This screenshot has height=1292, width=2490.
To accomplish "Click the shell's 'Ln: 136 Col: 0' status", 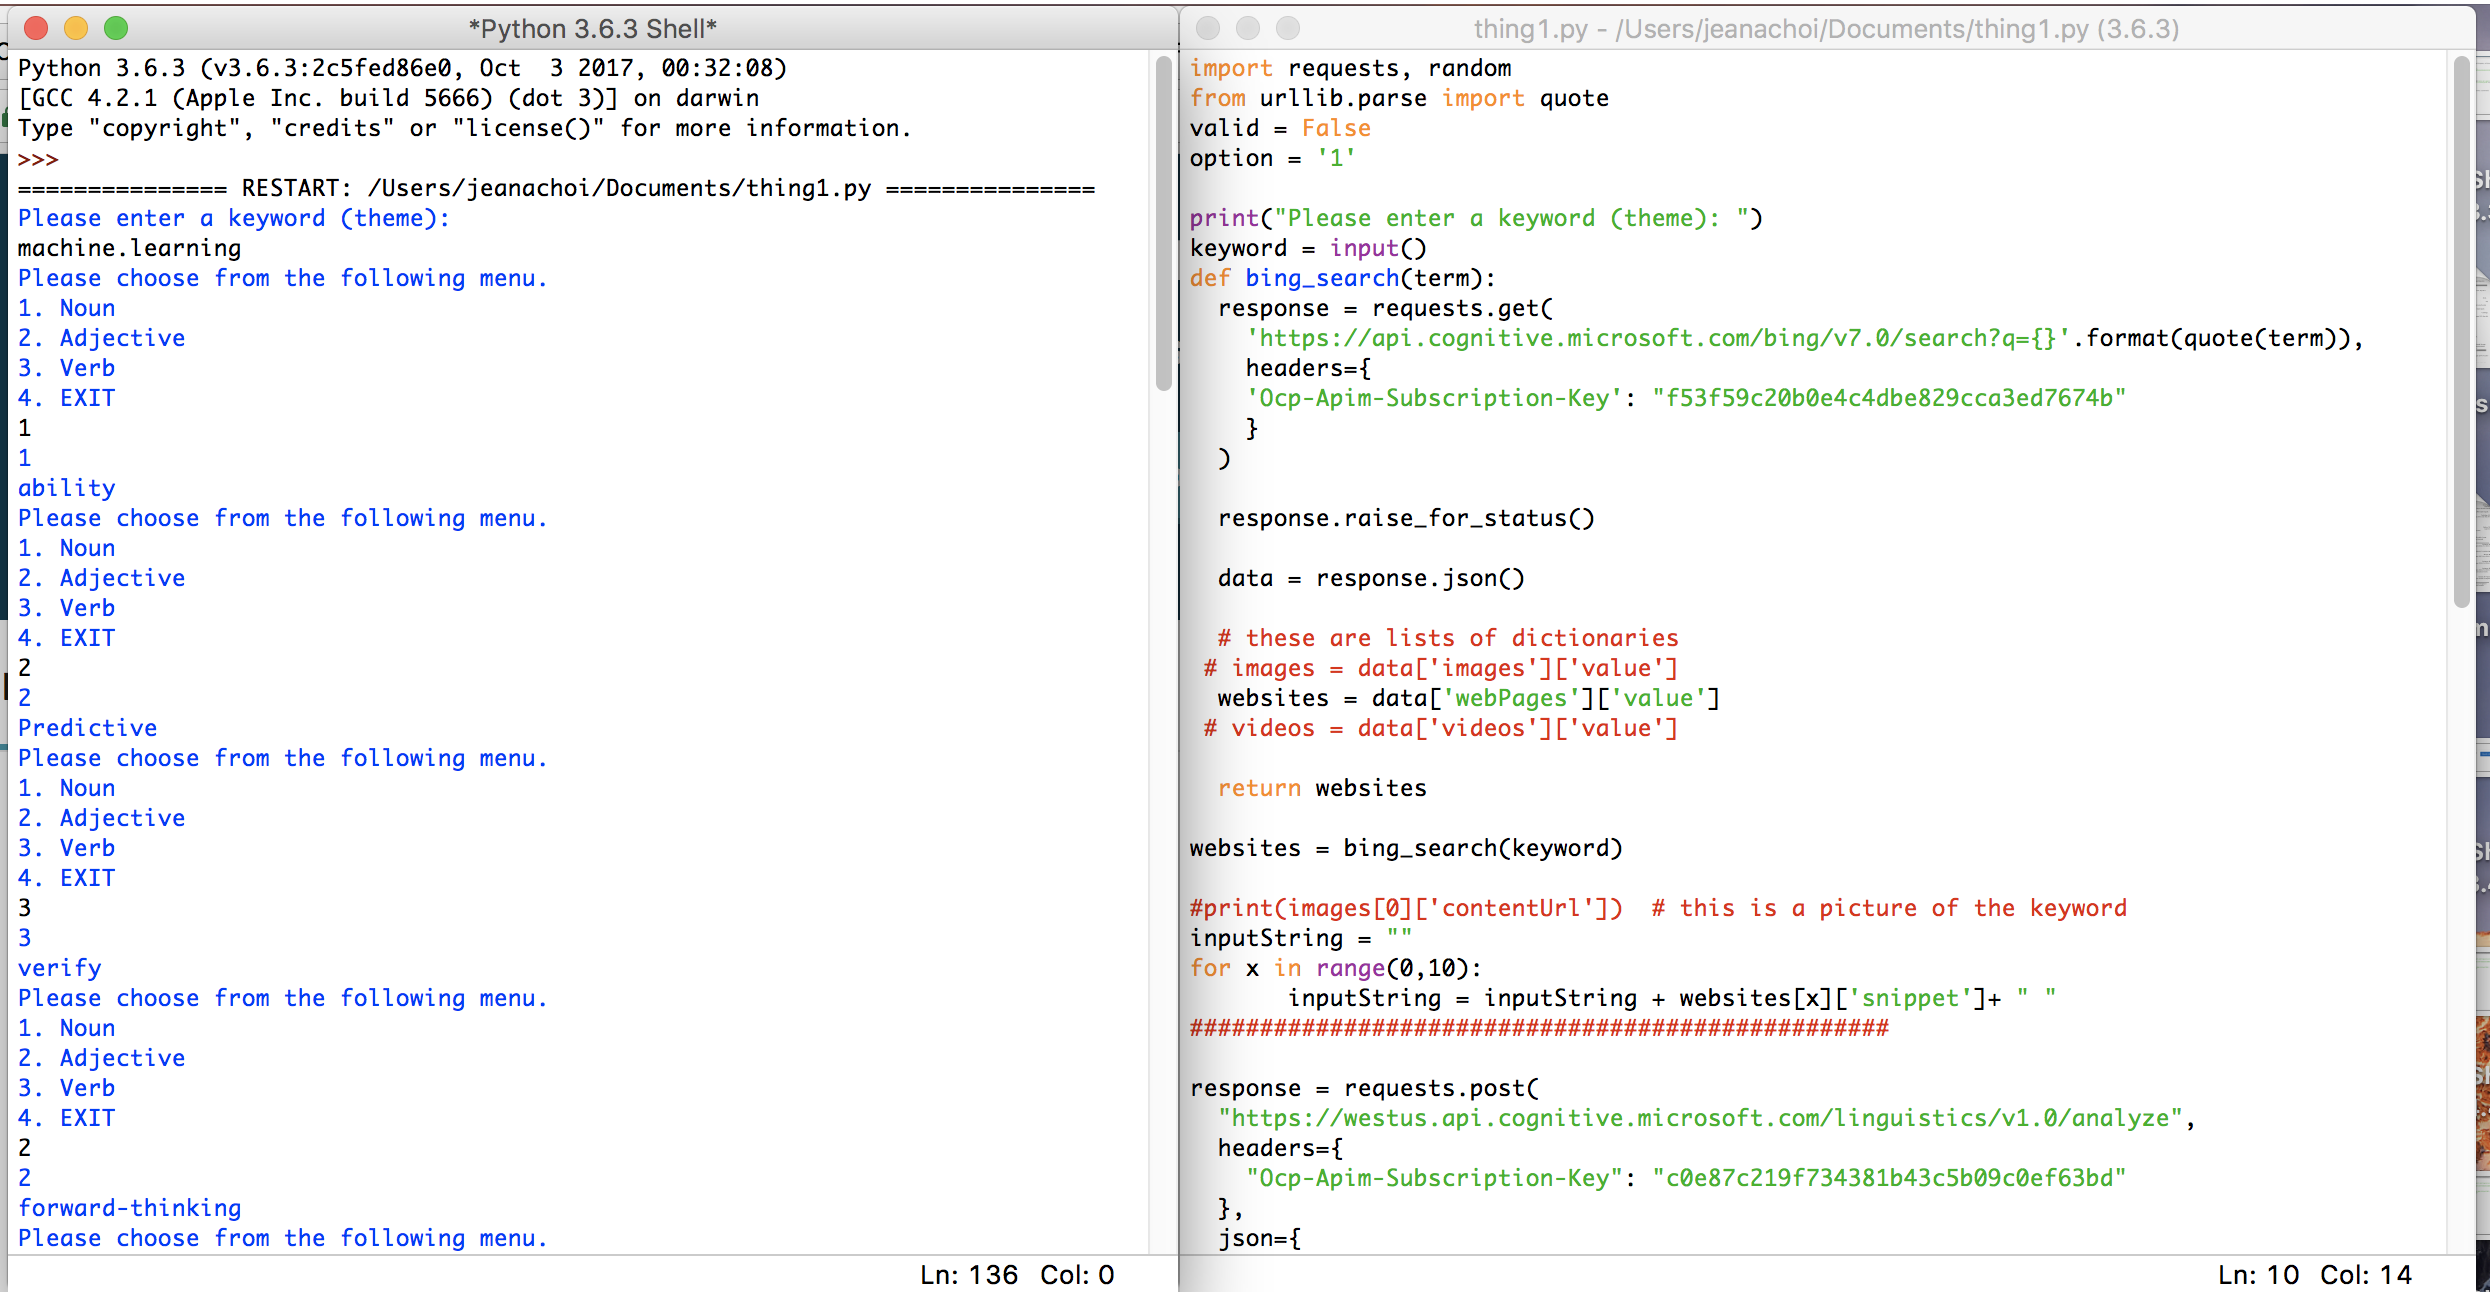I will point(1016,1274).
